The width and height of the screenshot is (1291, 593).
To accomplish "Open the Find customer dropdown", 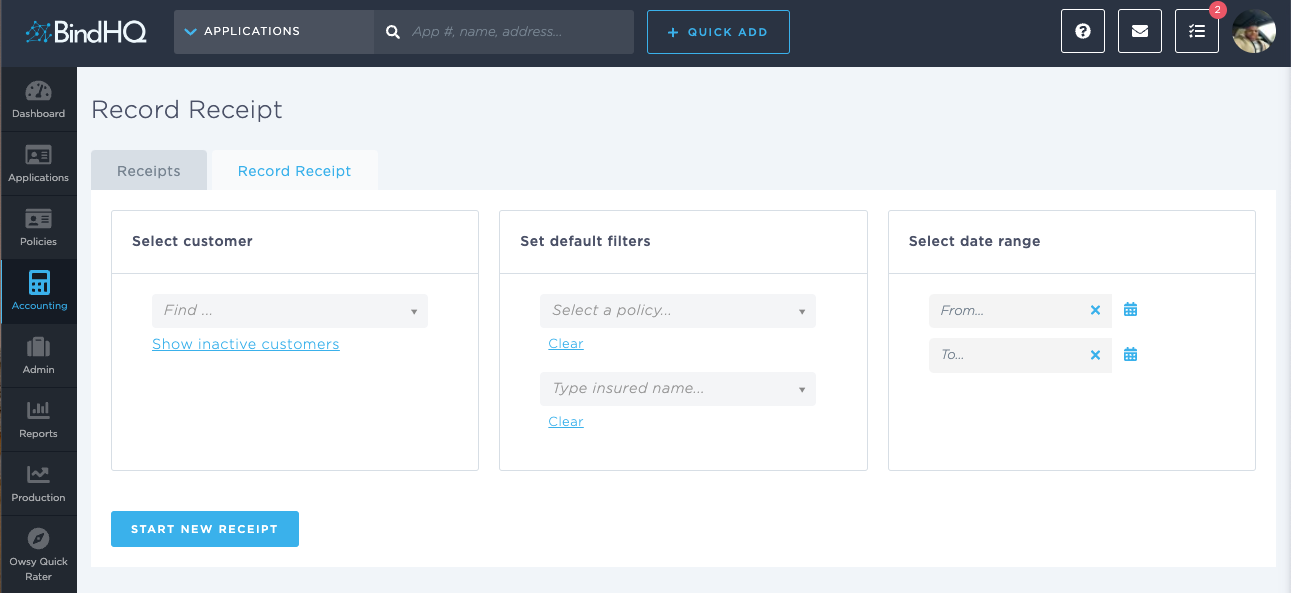I will point(289,310).
